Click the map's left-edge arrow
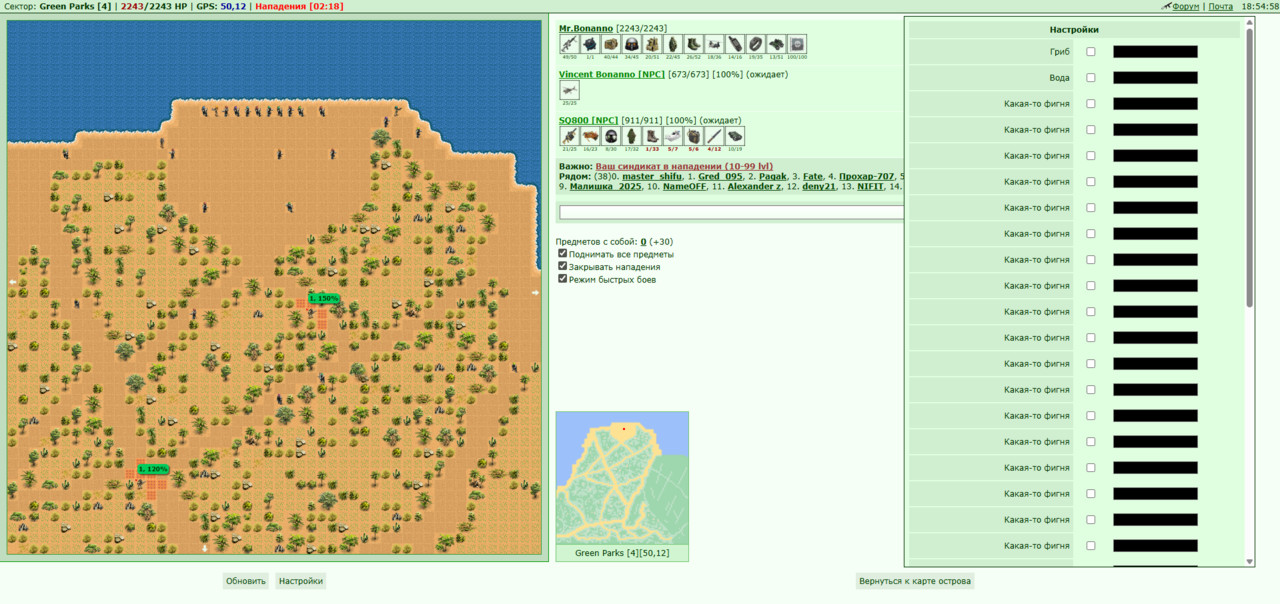Image resolution: width=1280 pixels, height=604 pixels. (x=13, y=283)
